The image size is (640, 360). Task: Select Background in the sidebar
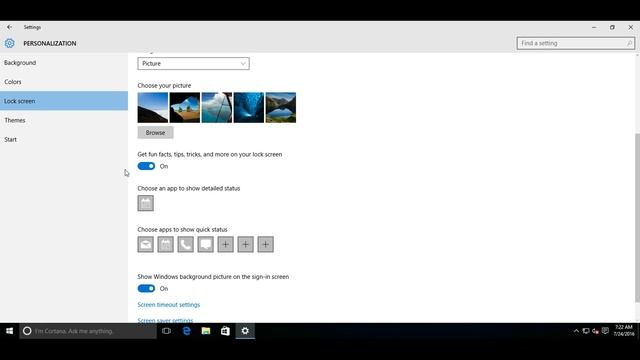[x=64, y=63]
